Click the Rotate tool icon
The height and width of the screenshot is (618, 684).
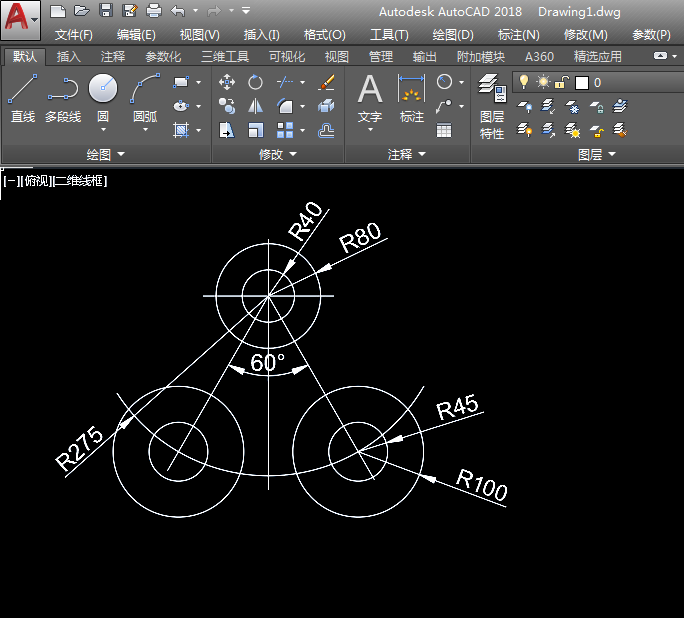(x=256, y=82)
